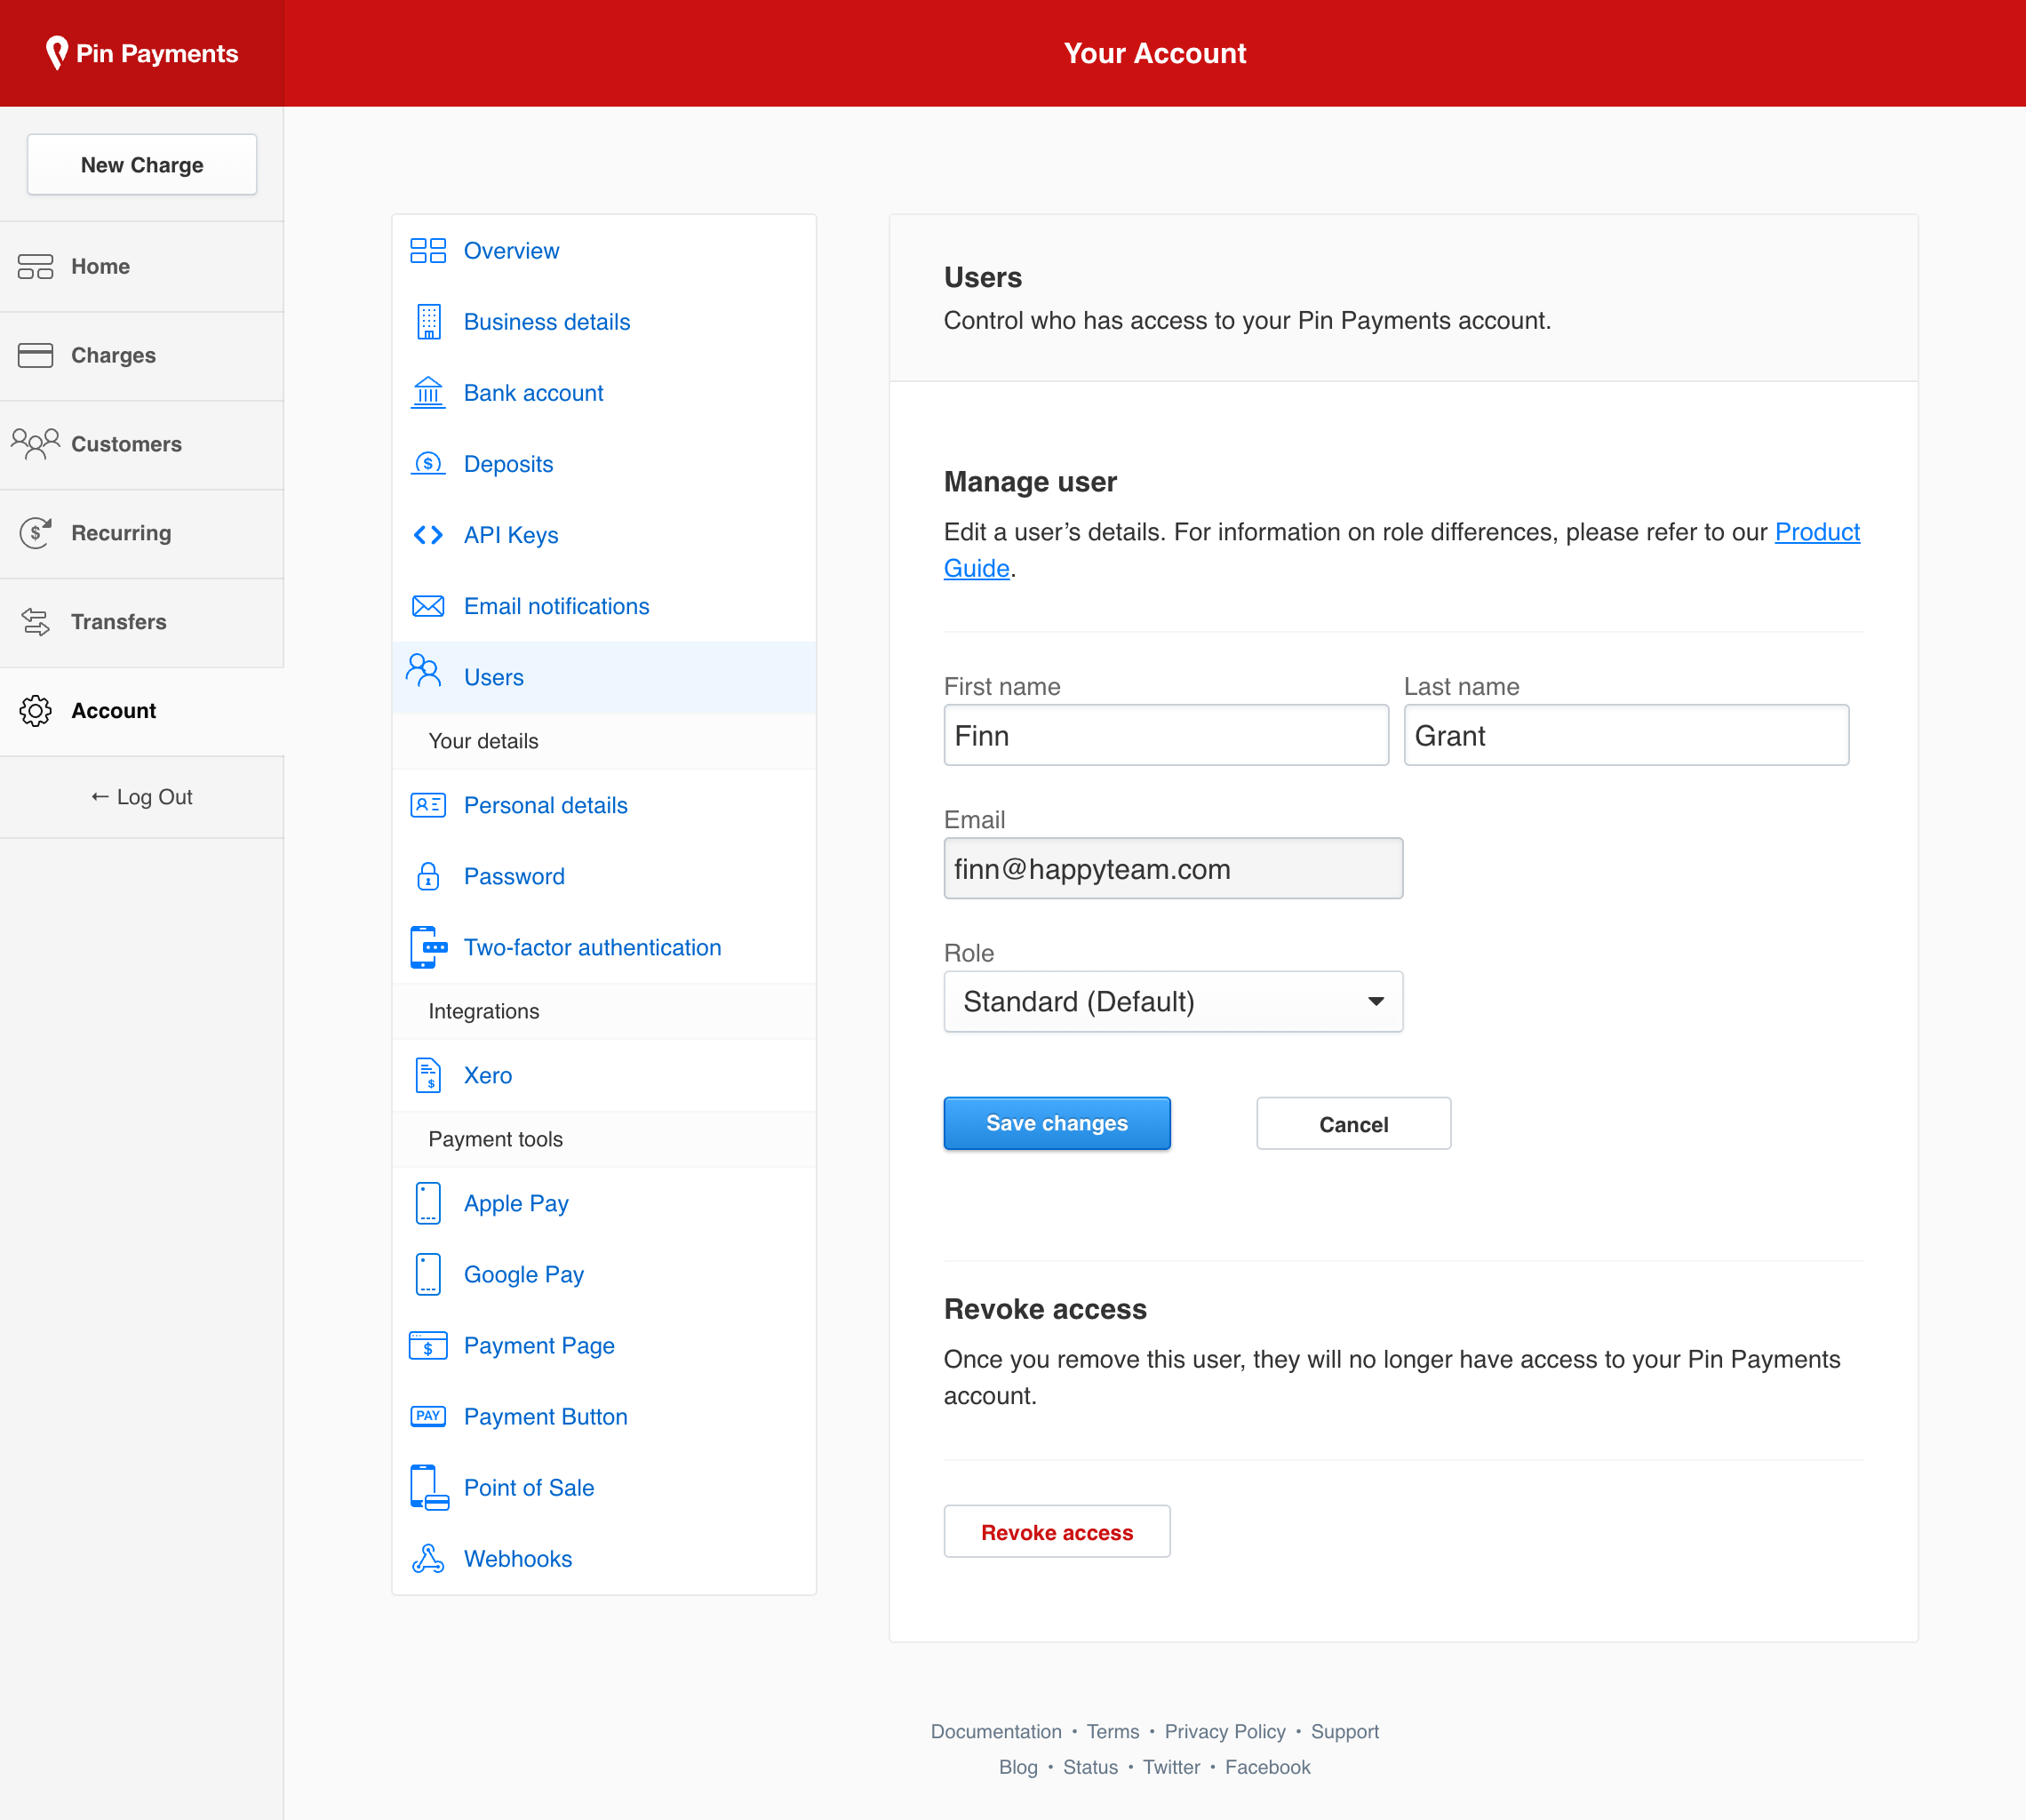Click the Business details building icon
The image size is (2026, 1820).
(428, 321)
